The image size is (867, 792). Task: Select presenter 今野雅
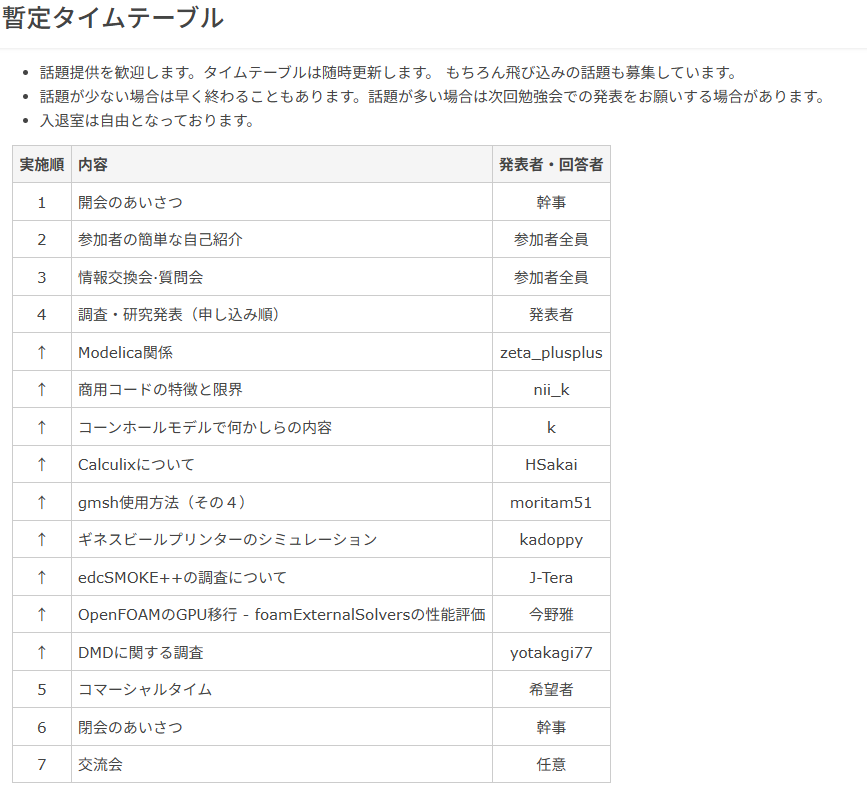coord(551,614)
